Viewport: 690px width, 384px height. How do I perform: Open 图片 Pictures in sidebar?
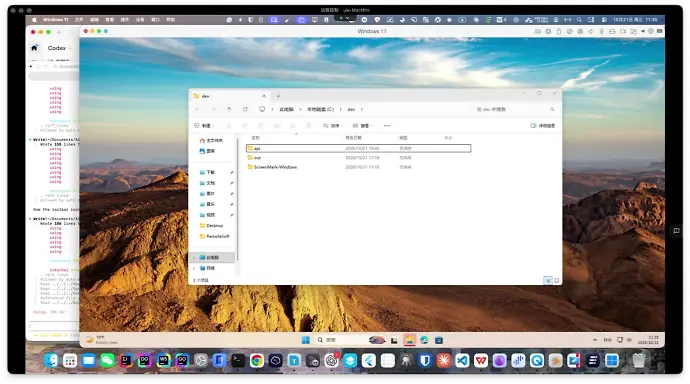207,194
